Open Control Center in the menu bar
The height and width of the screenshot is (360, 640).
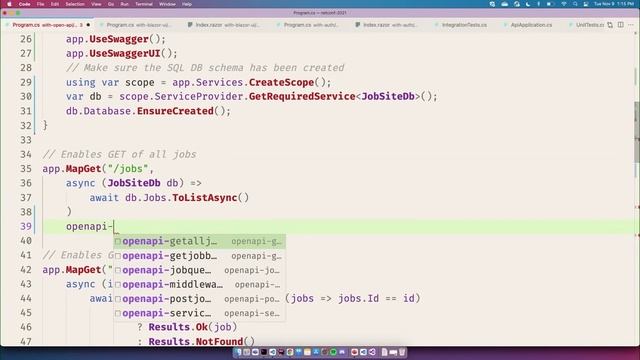tap(586, 4)
